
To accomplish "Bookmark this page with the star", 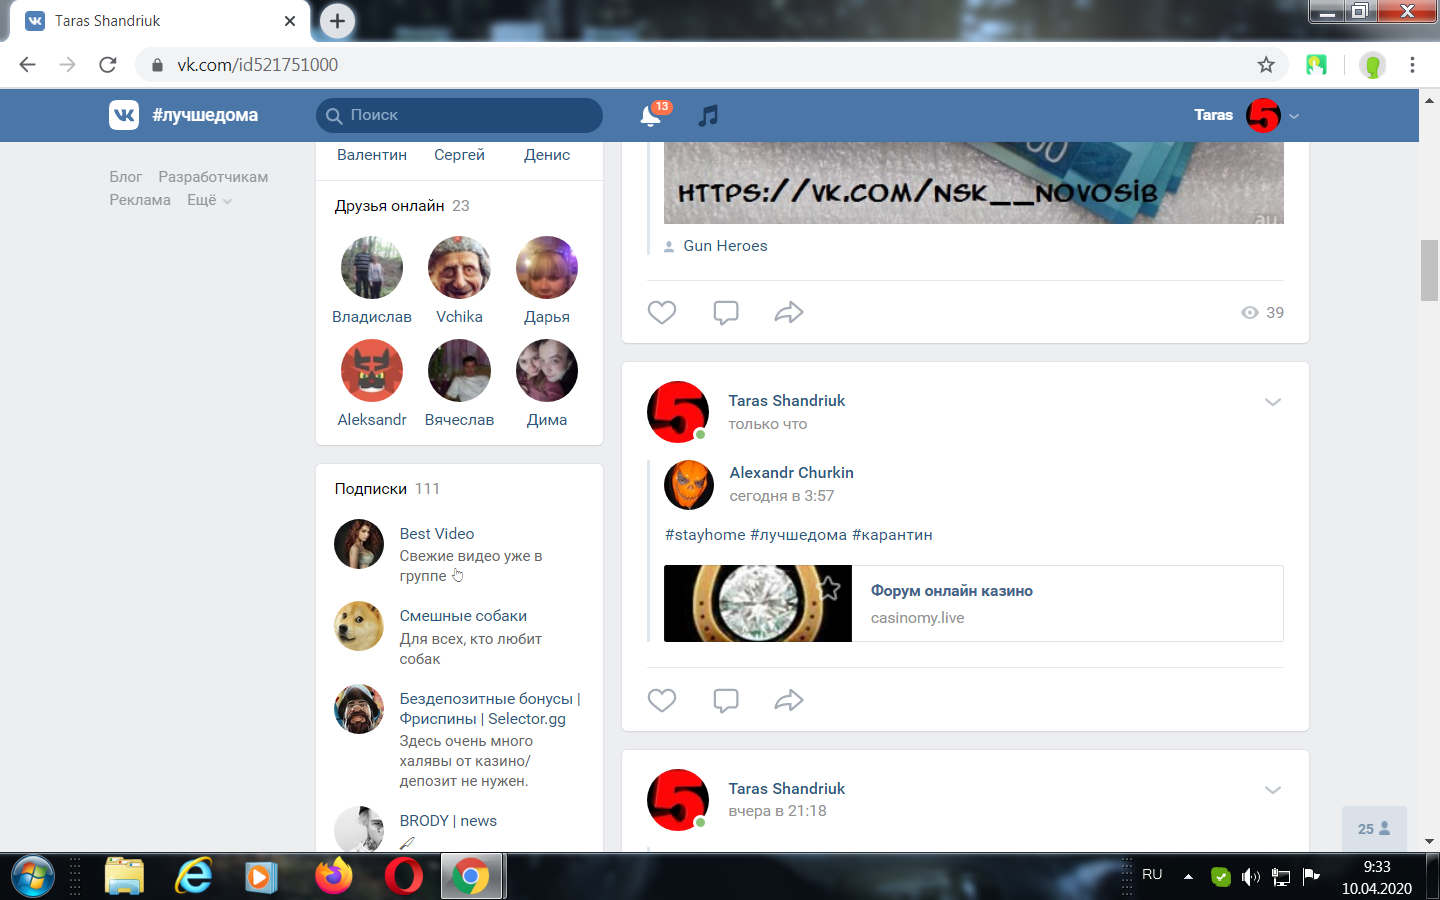I will [x=1266, y=65].
